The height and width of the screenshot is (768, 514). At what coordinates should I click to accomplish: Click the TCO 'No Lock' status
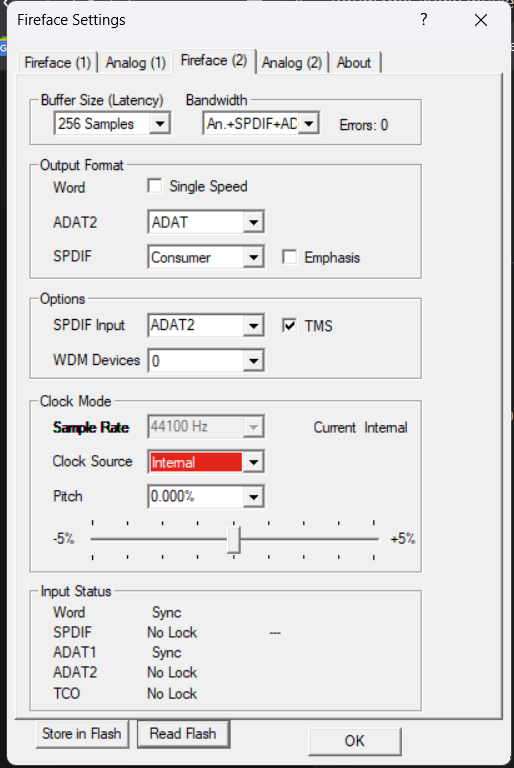click(x=172, y=694)
